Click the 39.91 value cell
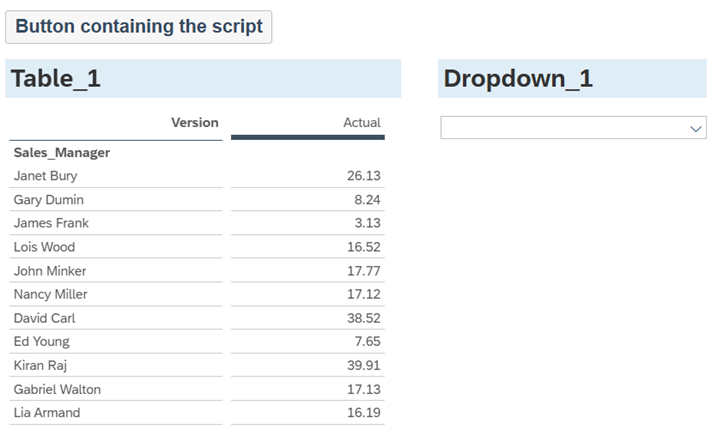This screenshot has height=430, width=712. [x=362, y=365]
